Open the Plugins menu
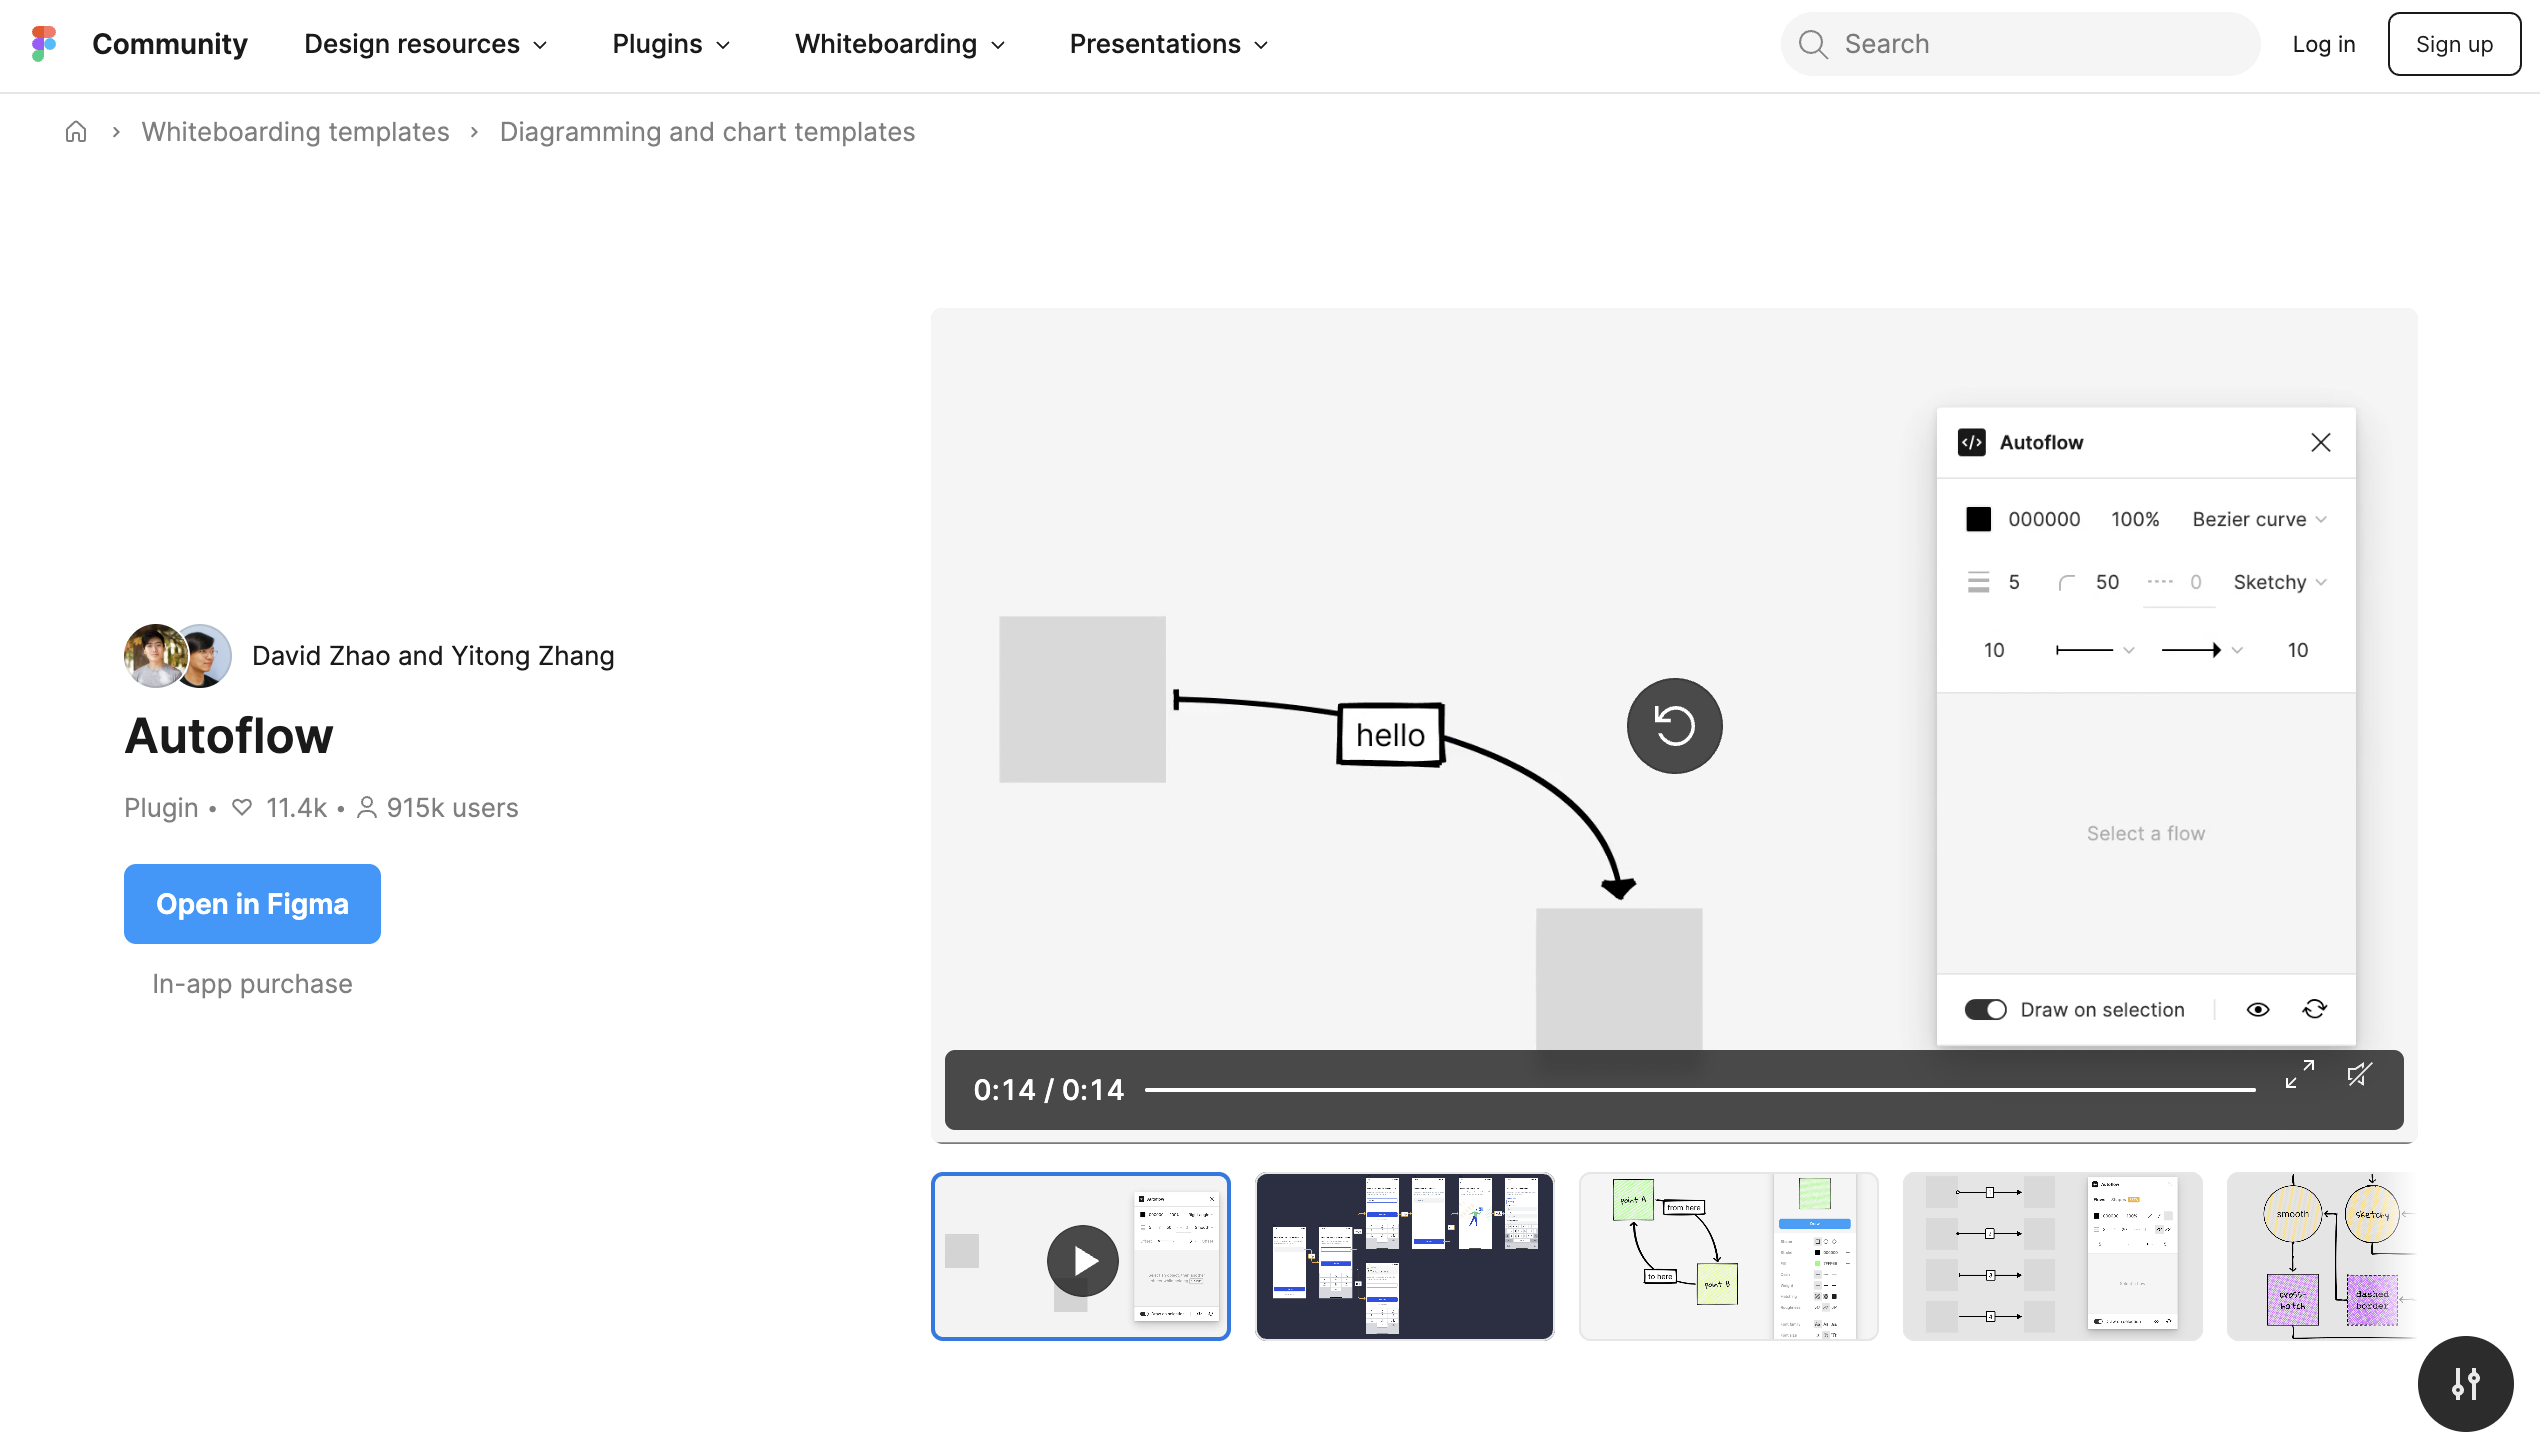This screenshot has width=2540, height=1456. [x=670, y=44]
